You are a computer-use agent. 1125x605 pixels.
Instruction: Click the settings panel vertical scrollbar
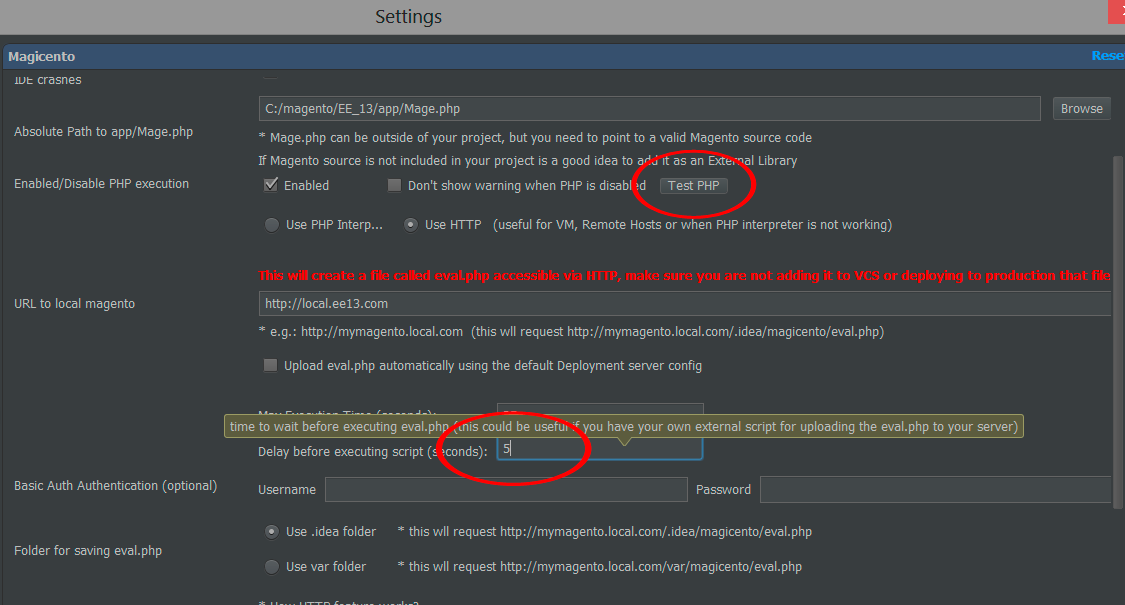click(1118, 332)
